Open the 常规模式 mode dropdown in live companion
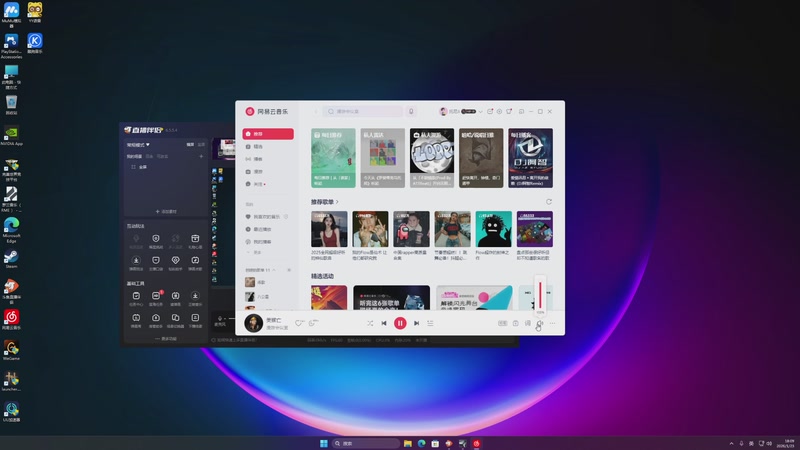Image resolution: width=800 pixels, height=450 pixels. click(x=138, y=145)
